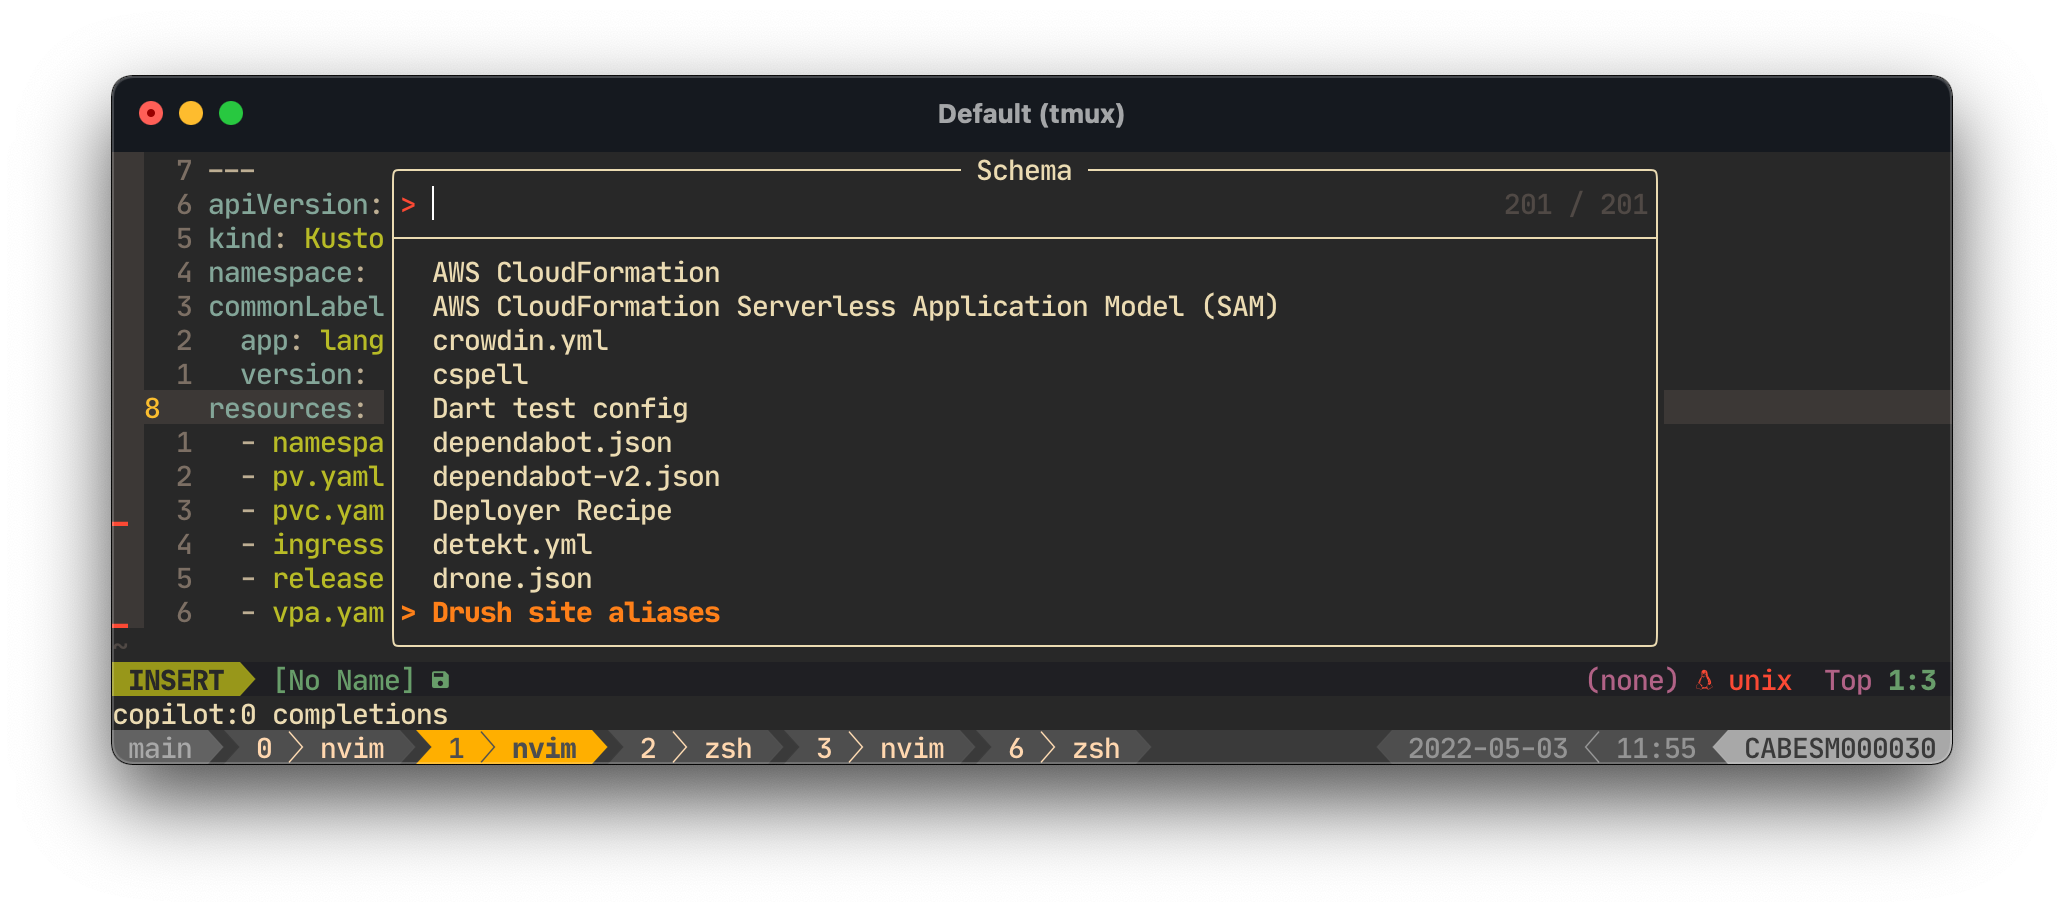This screenshot has width=2064, height=912.
Task: Click the unix file format indicator
Action: pyautogui.click(x=1760, y=680)
